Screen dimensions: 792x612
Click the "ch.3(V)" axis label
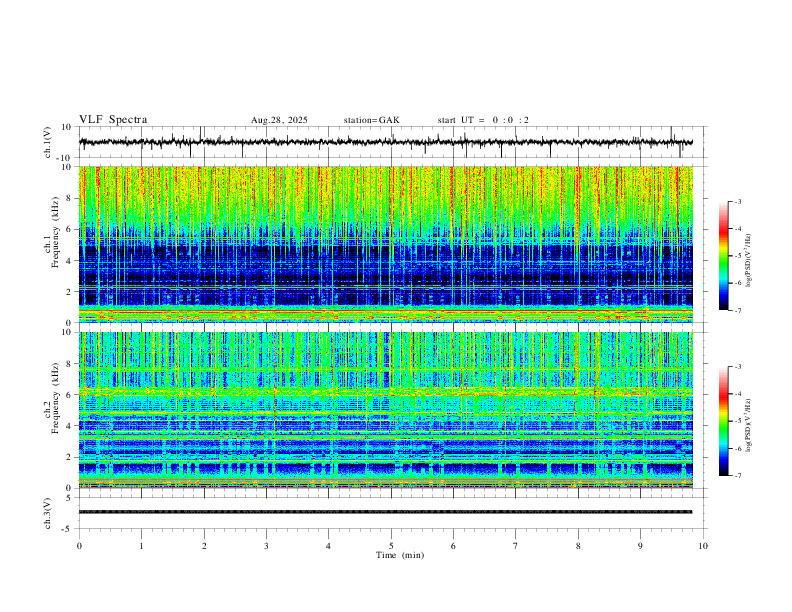tap(47, 513)
